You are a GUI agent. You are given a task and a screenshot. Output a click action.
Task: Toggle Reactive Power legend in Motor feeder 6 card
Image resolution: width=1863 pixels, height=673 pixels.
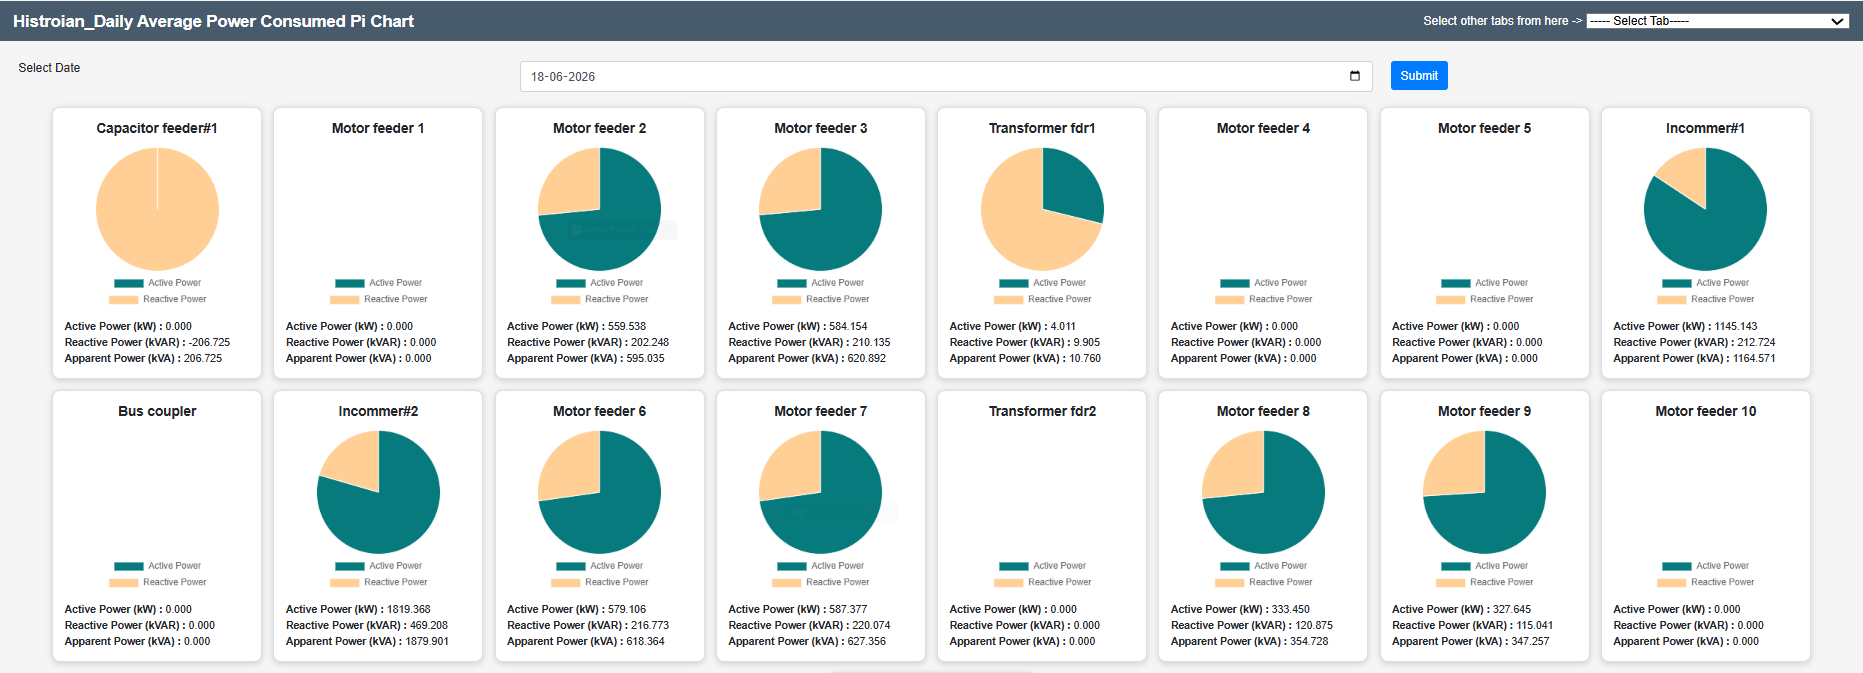[599, 582]
